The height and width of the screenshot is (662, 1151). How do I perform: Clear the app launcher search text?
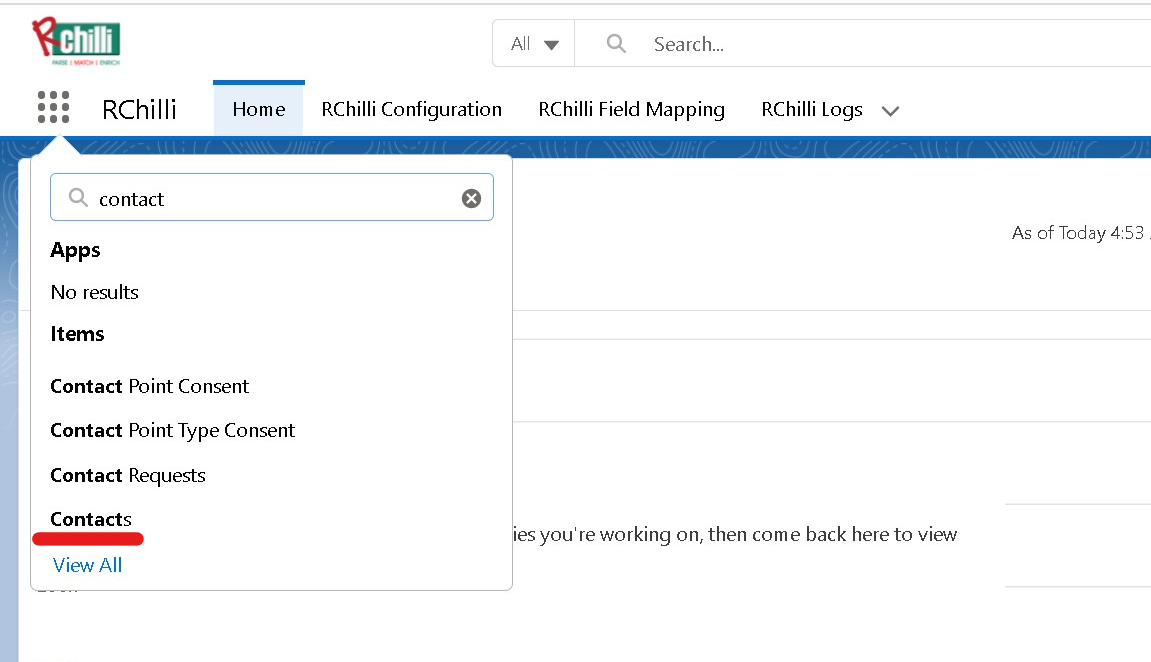point(471,198)
